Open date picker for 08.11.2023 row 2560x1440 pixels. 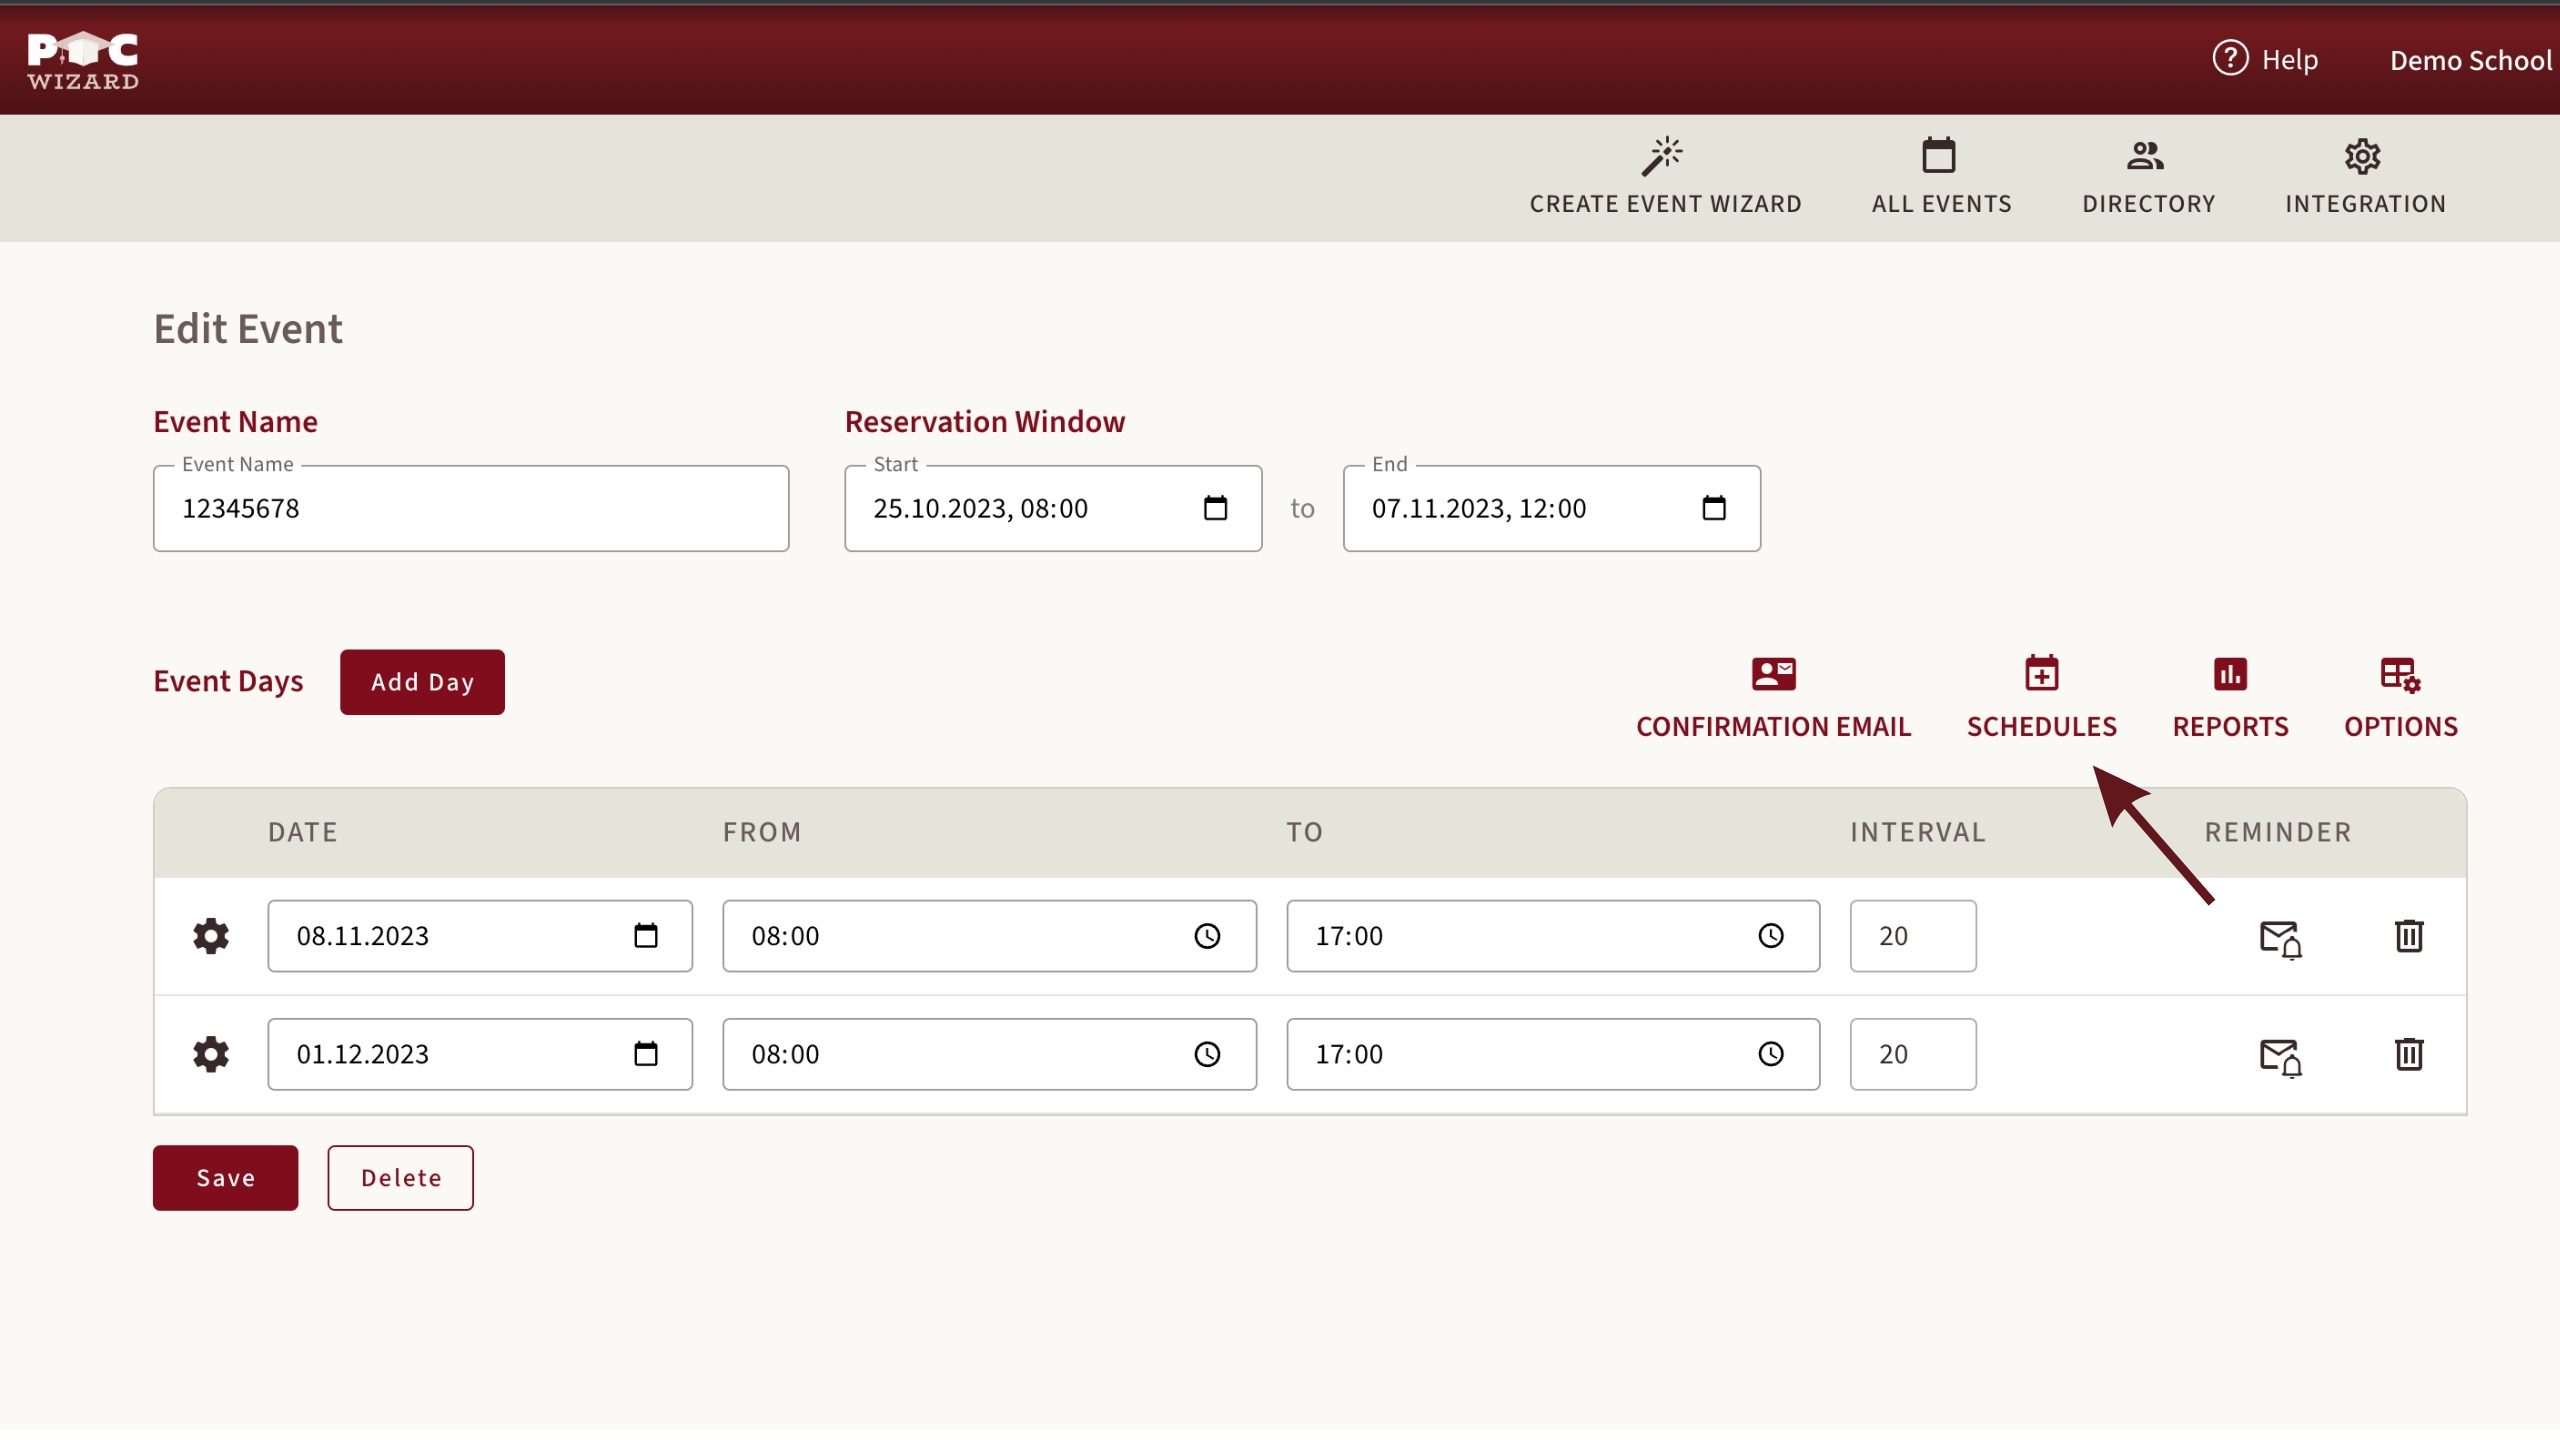click(646, 936)
